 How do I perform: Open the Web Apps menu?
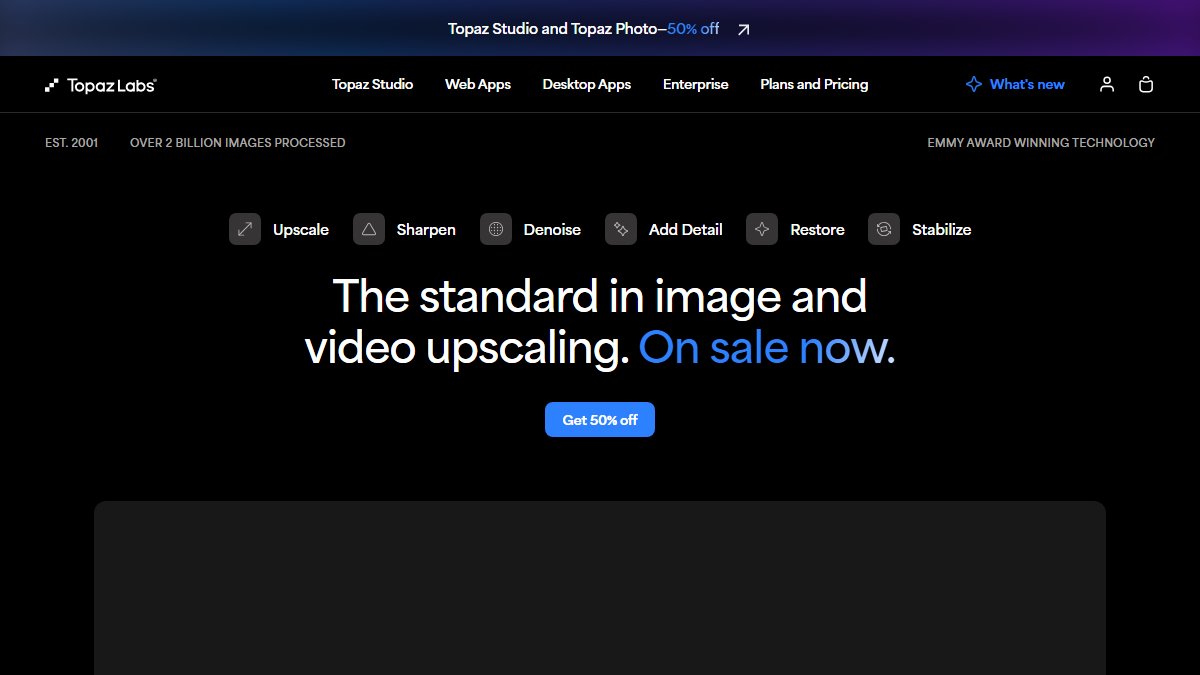478,85
